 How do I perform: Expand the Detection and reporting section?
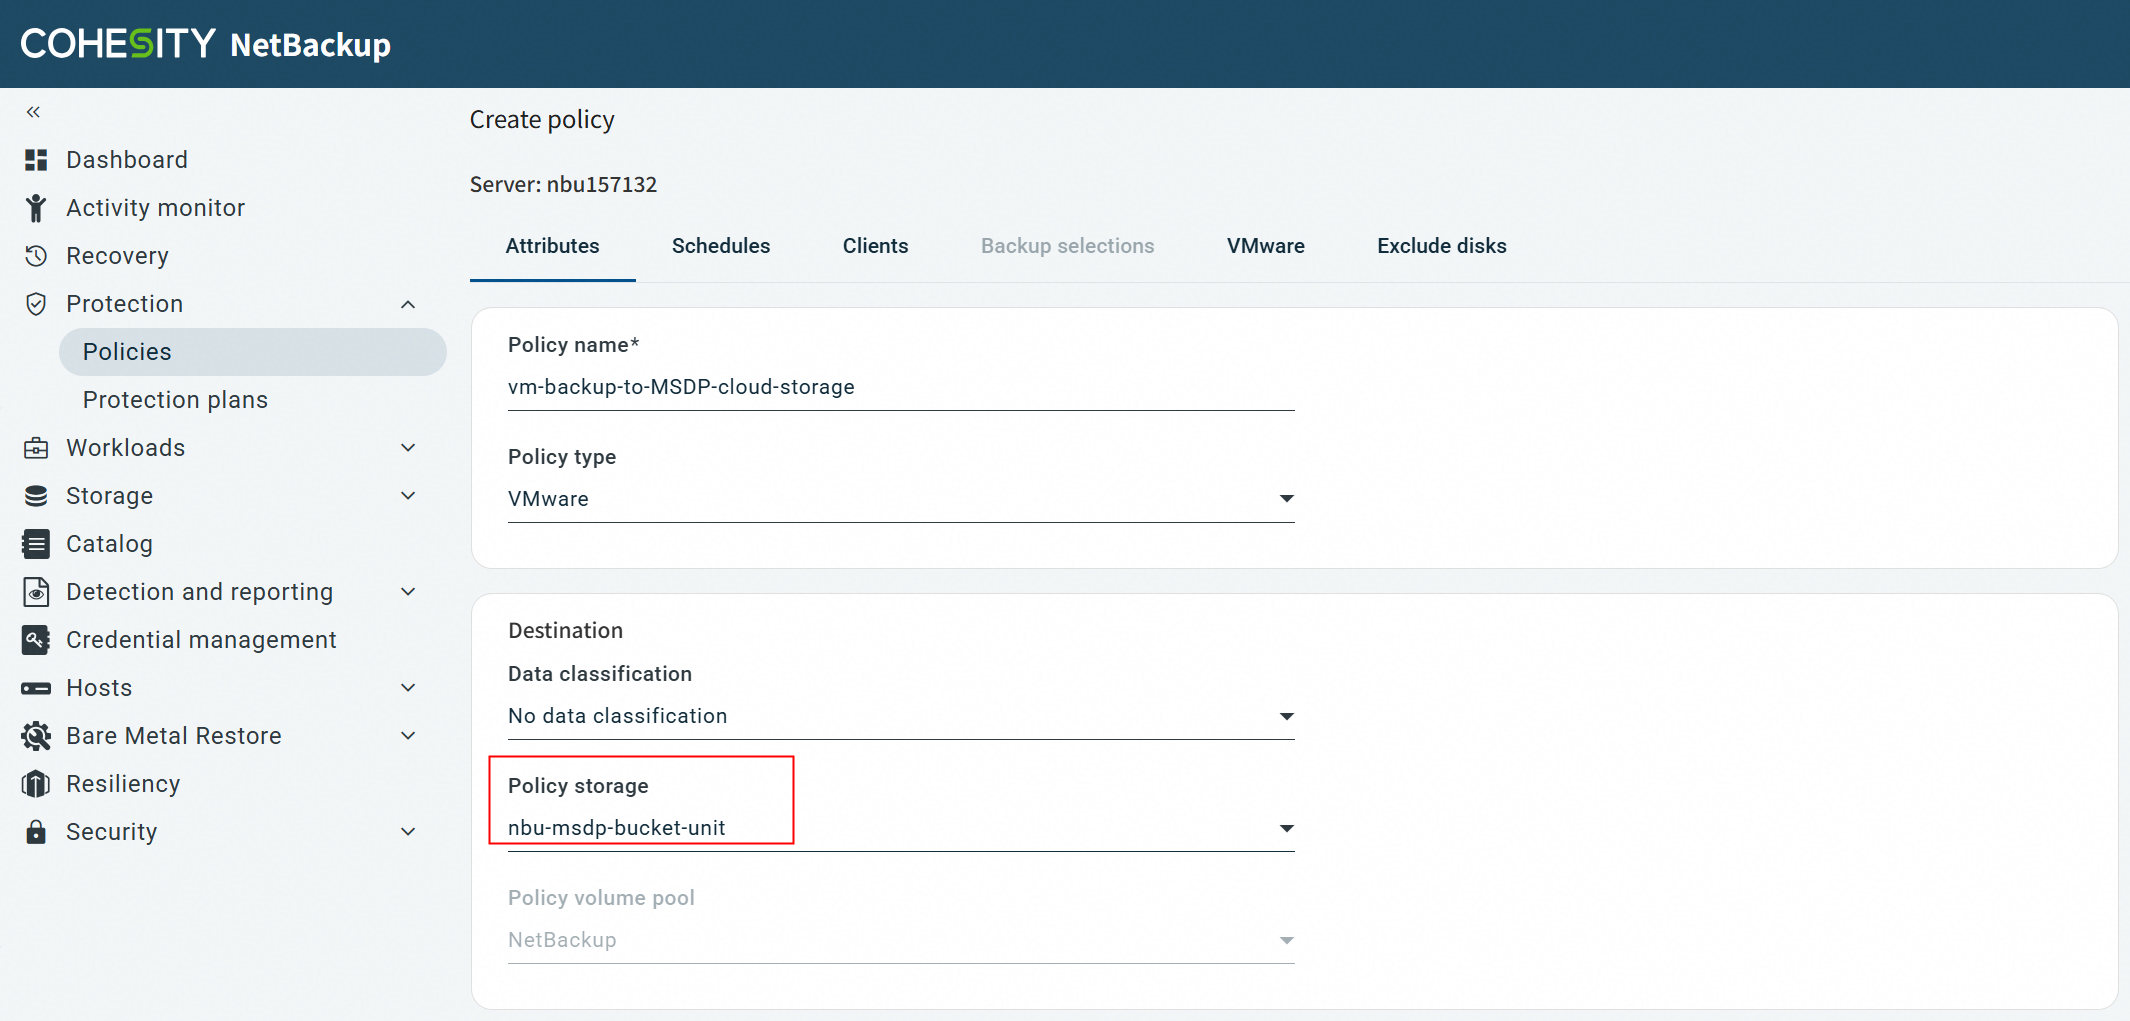click(408, 592)
